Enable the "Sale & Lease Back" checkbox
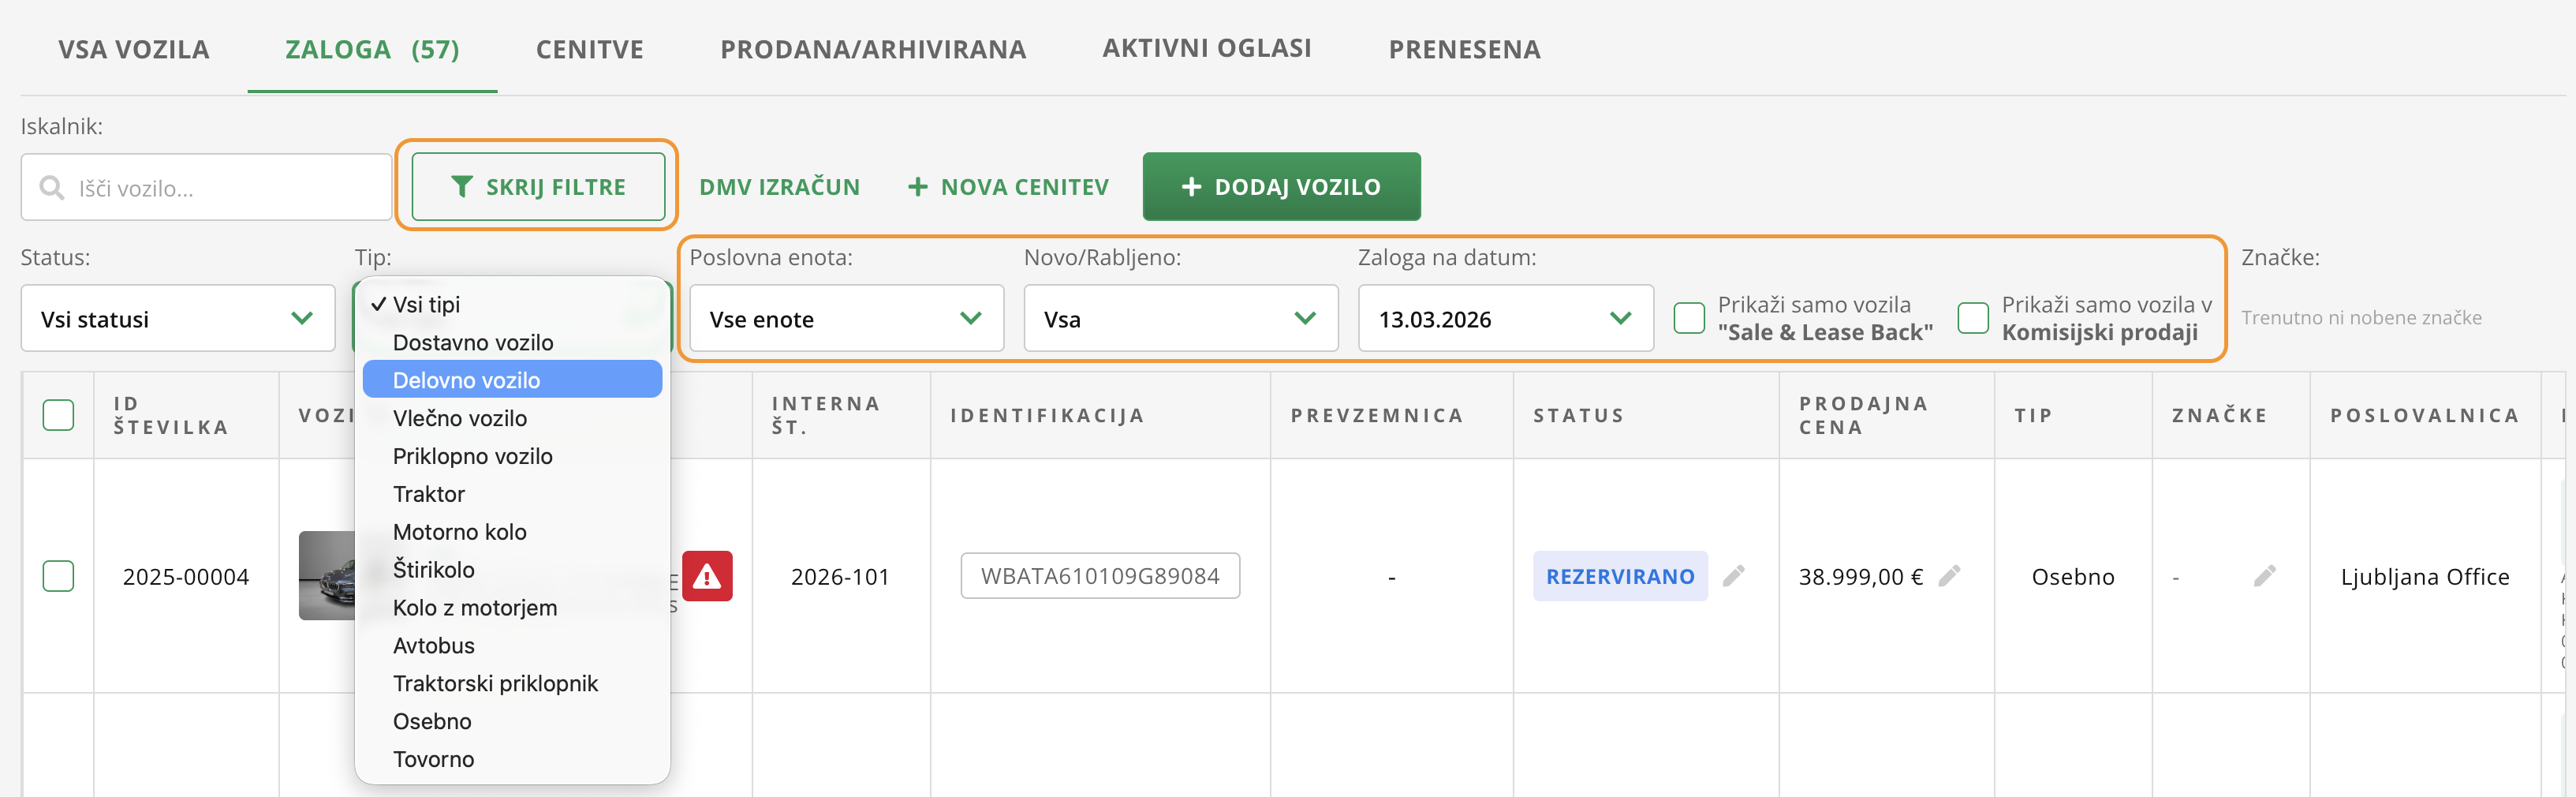 click(x=1689, y=318)
